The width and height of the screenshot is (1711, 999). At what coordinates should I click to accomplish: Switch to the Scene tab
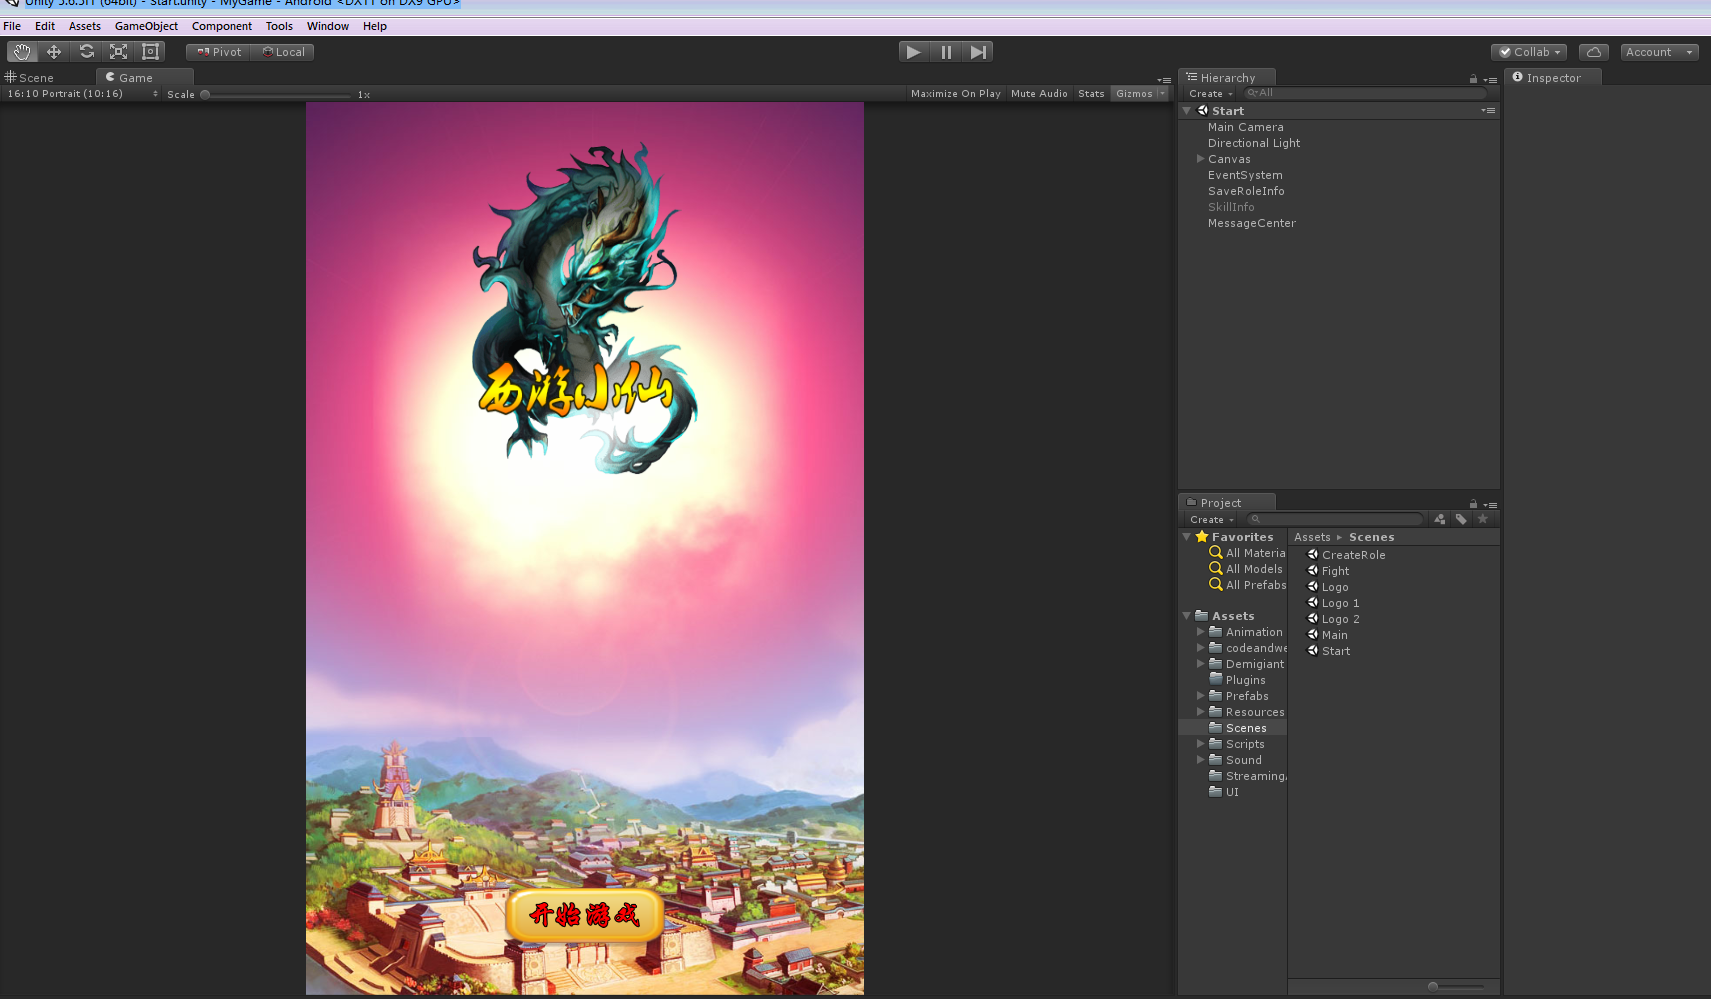[x=36, y=78]
